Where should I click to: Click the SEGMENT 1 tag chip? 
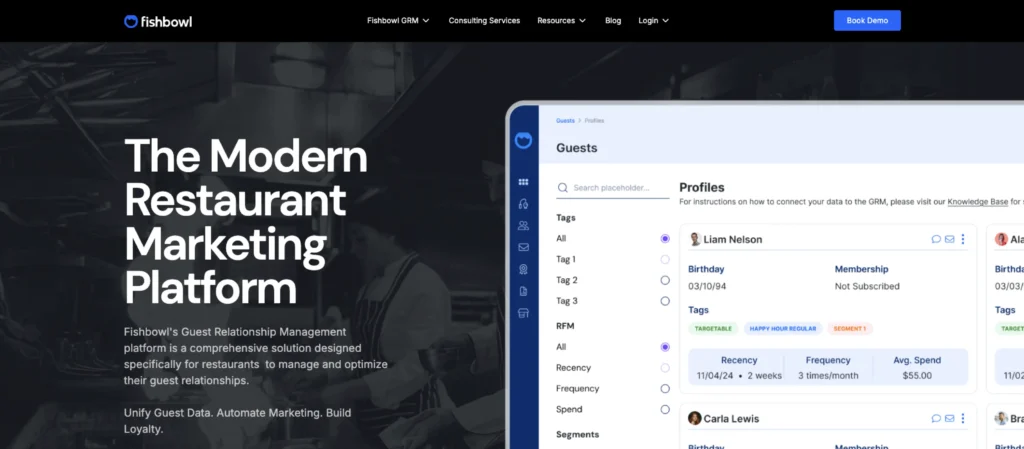[850, 329]
